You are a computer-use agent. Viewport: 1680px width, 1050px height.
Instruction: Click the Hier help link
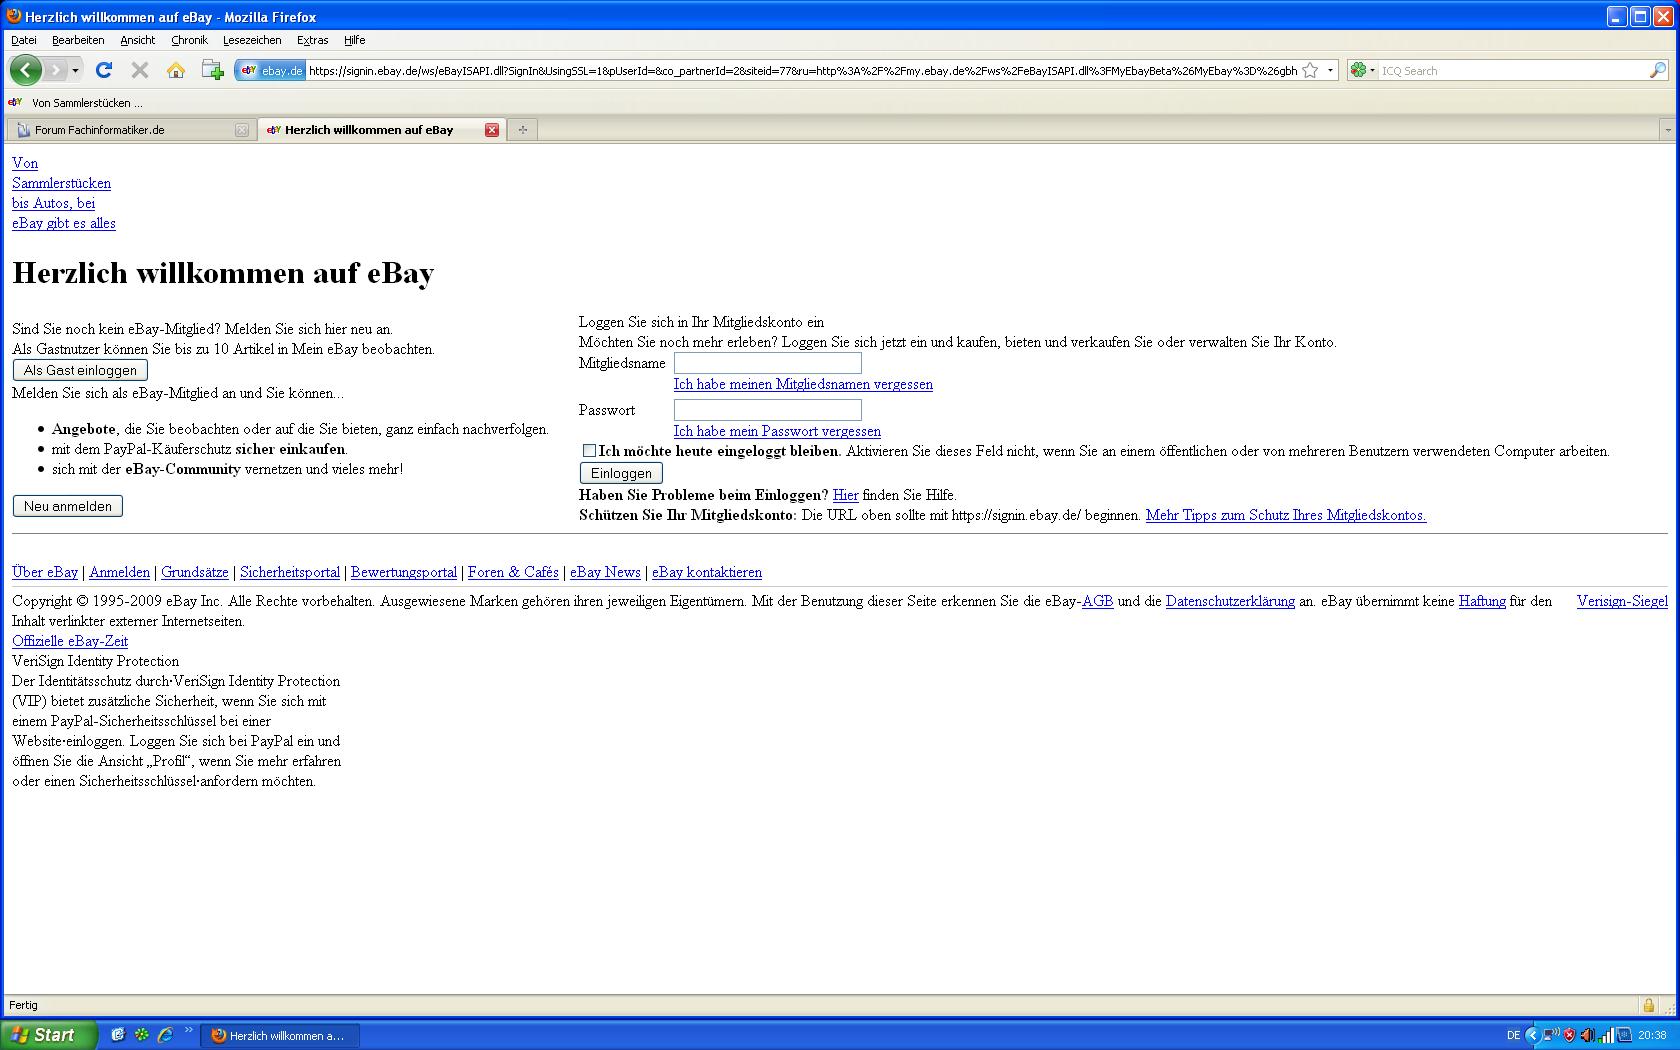845,495
